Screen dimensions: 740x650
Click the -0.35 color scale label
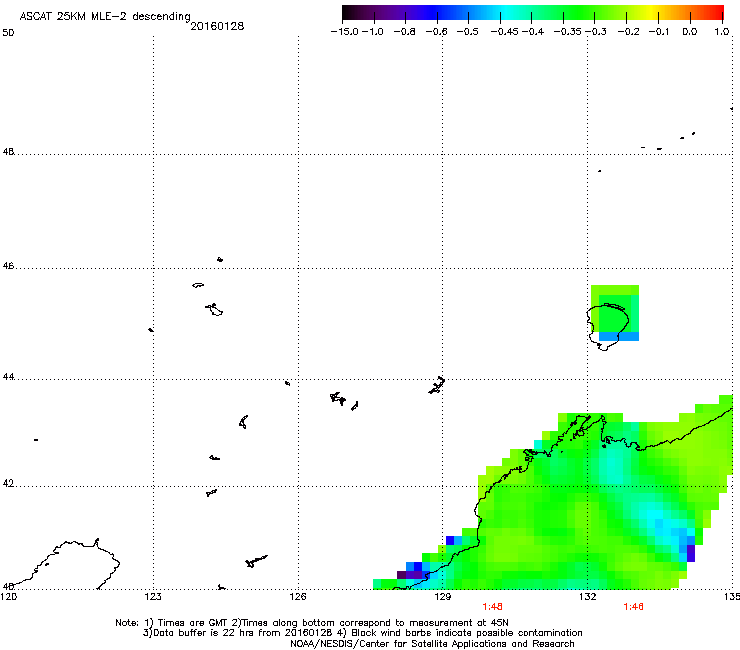(568, 32)
